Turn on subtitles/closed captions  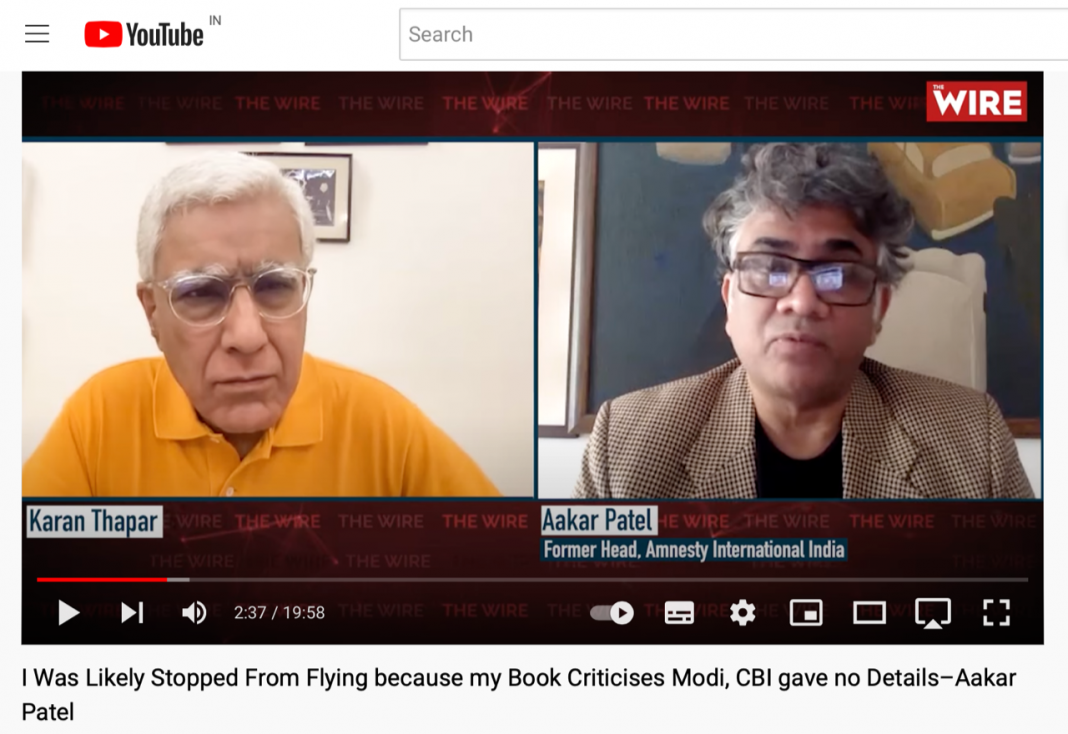679,613
